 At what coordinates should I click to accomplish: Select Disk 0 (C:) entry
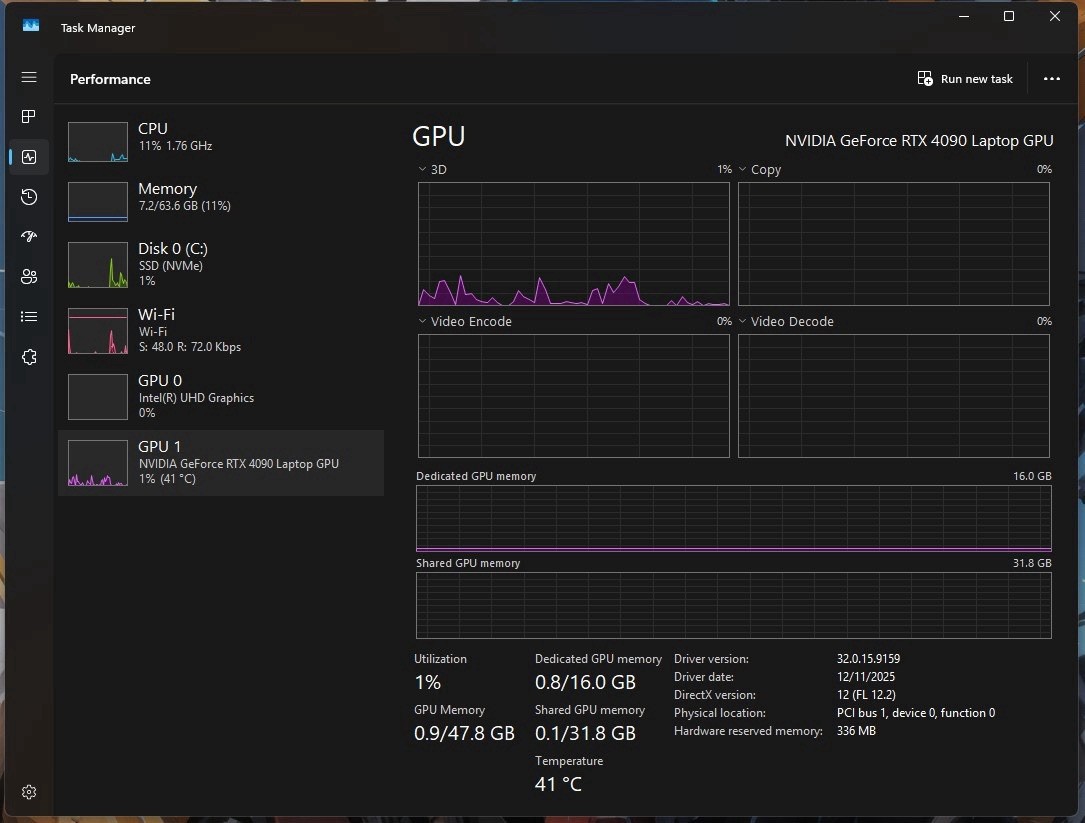[x=221, y=264]
